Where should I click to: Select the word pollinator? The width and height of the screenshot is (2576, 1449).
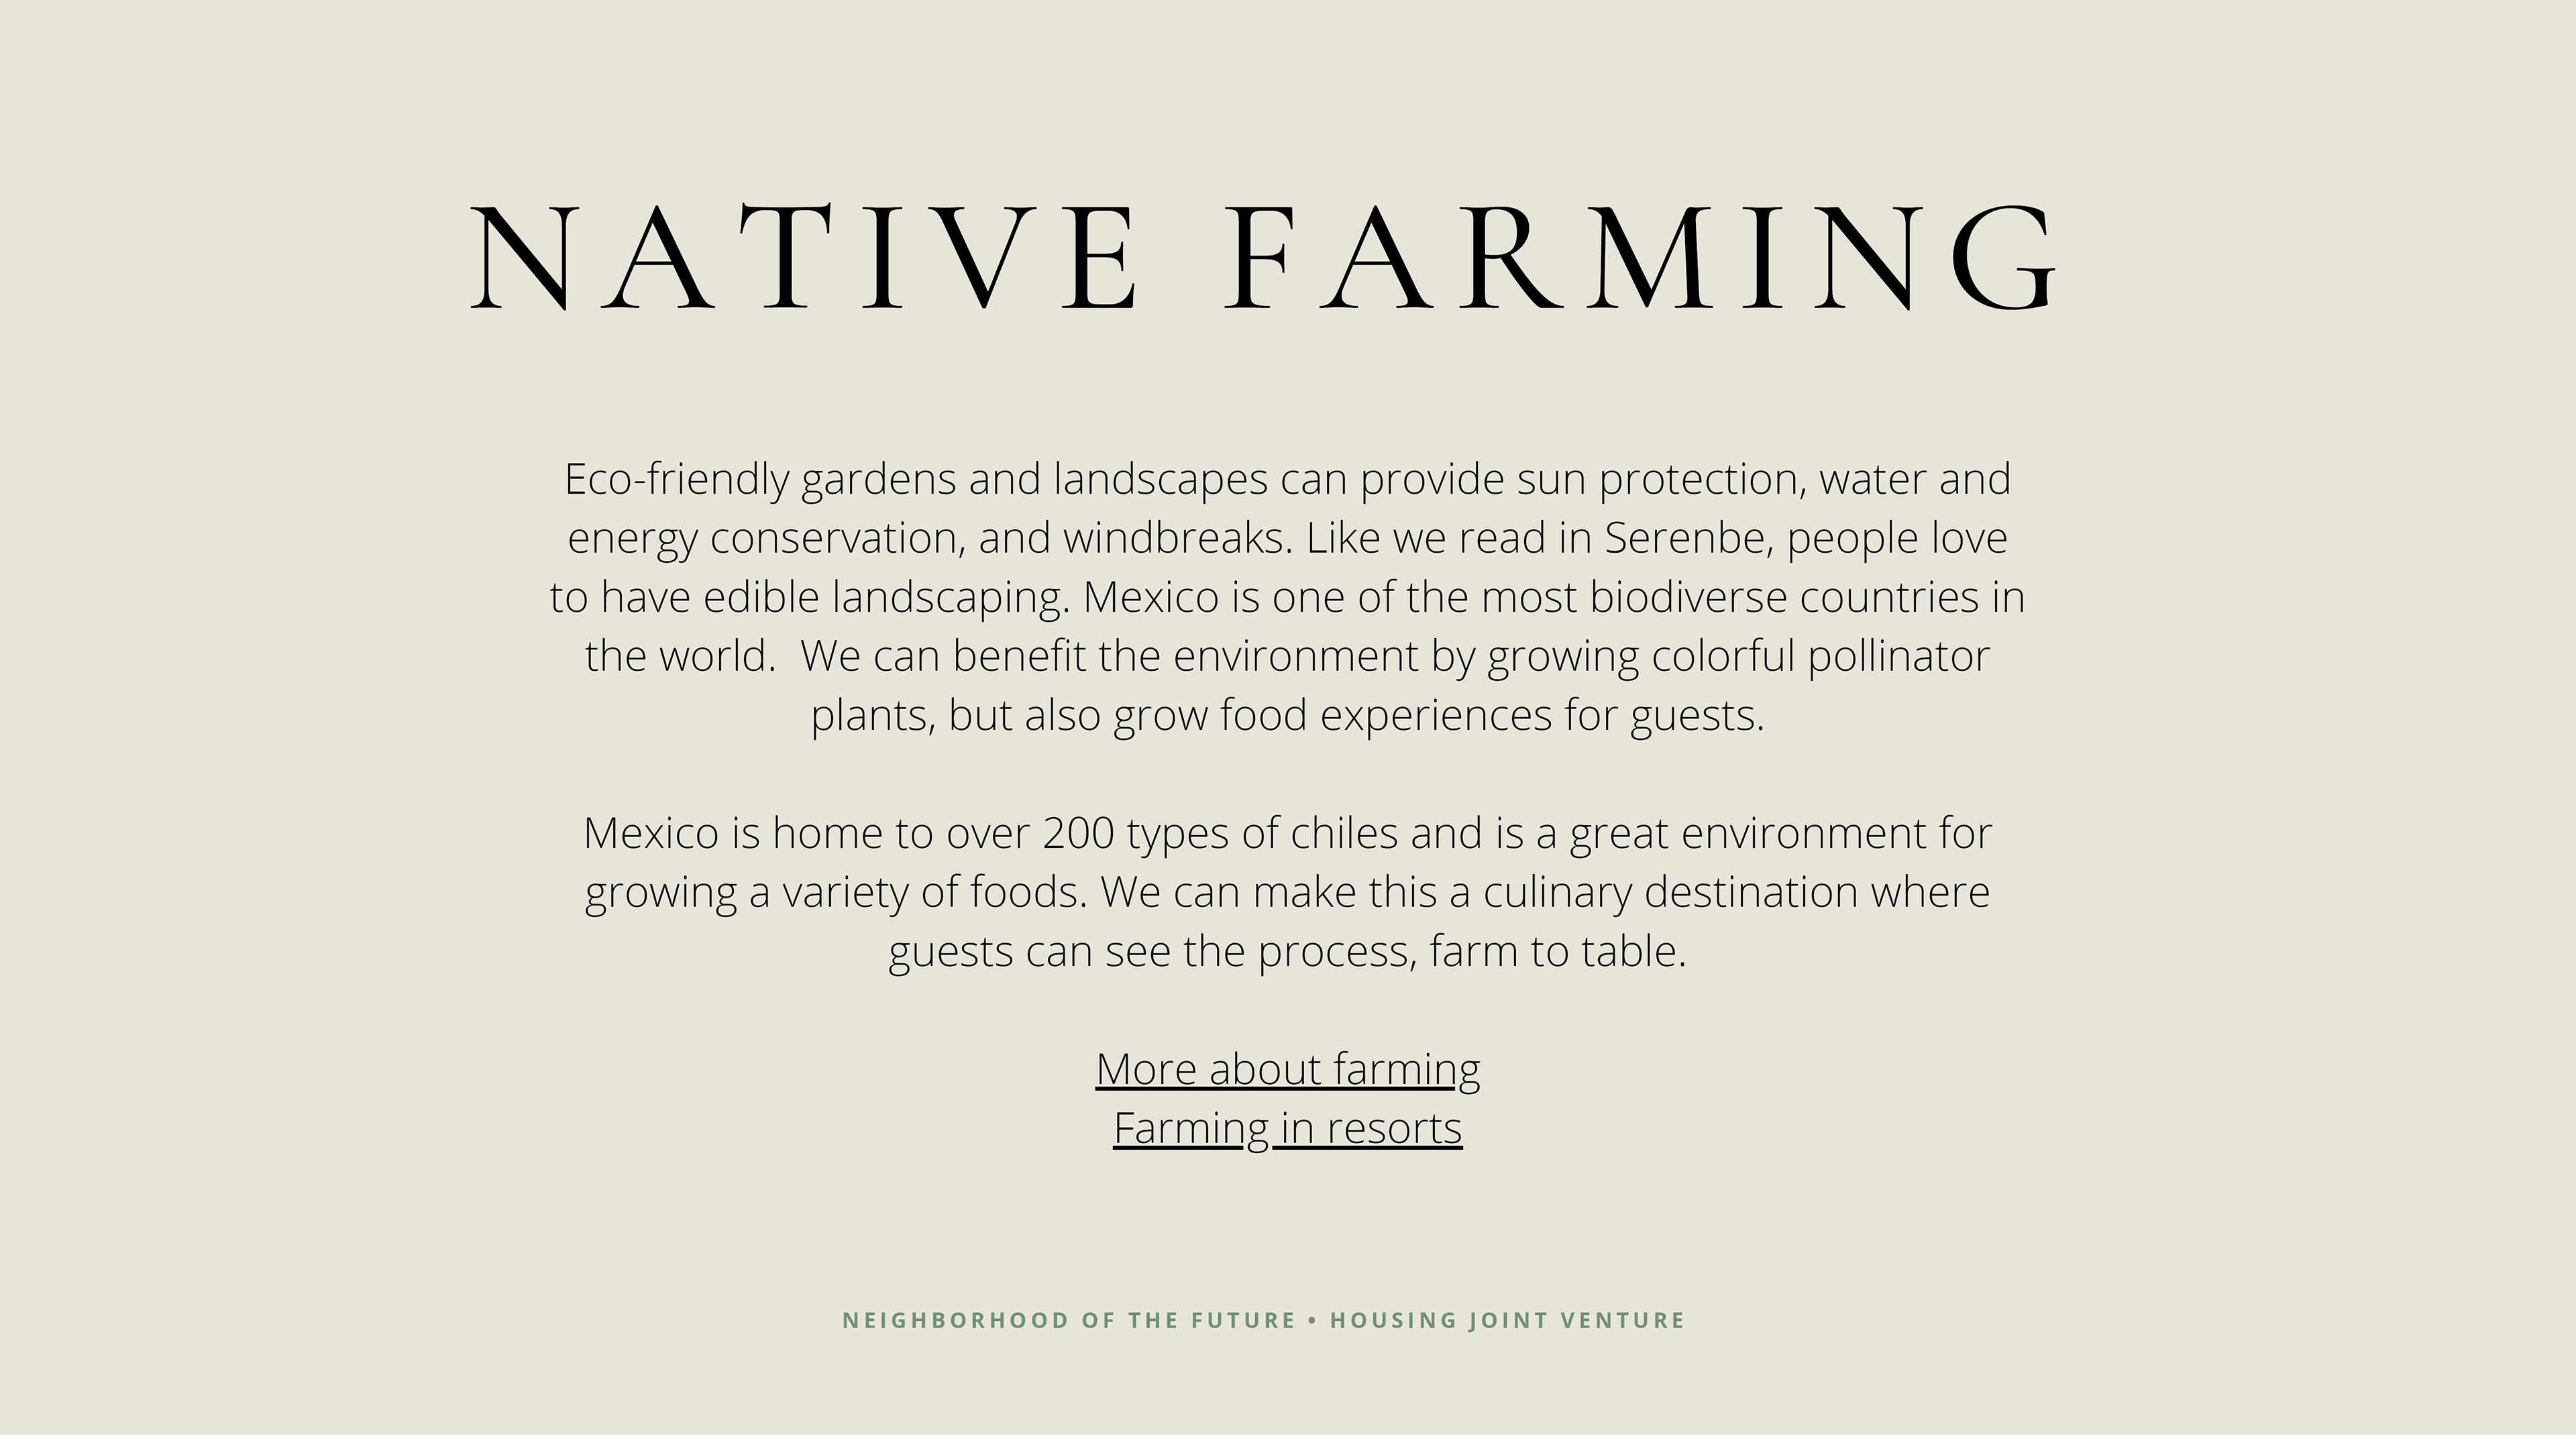pos(1898,656)
